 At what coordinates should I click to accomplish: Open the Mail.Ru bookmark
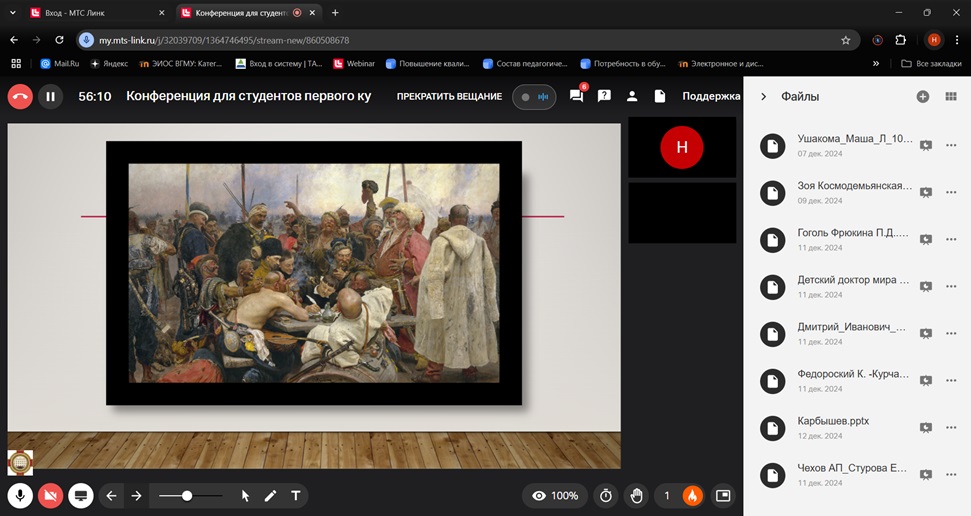(60, 63)
